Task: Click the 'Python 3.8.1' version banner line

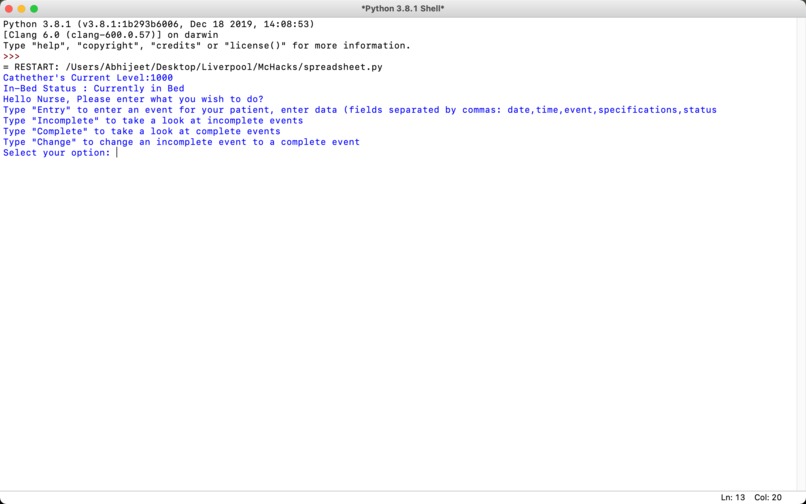Action: point(158,24)
